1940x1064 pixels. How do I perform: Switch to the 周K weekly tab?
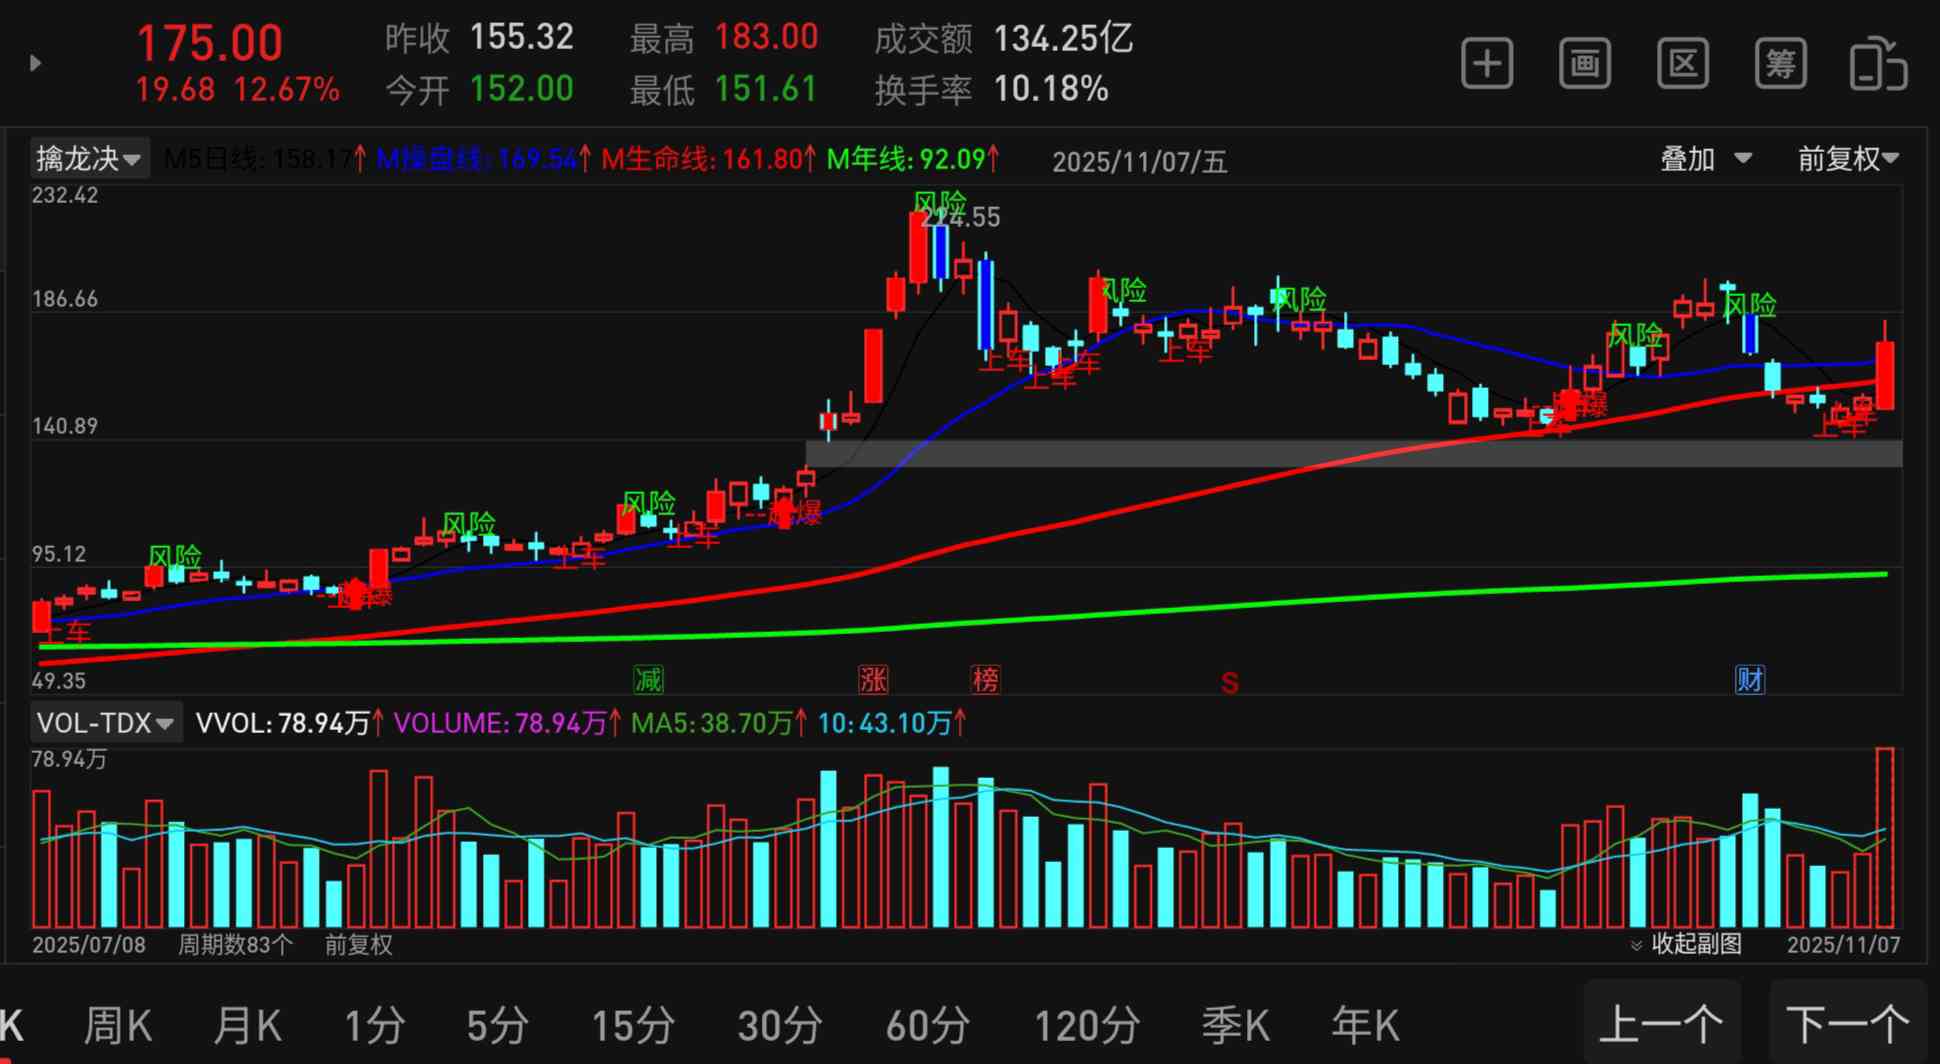118,1026
